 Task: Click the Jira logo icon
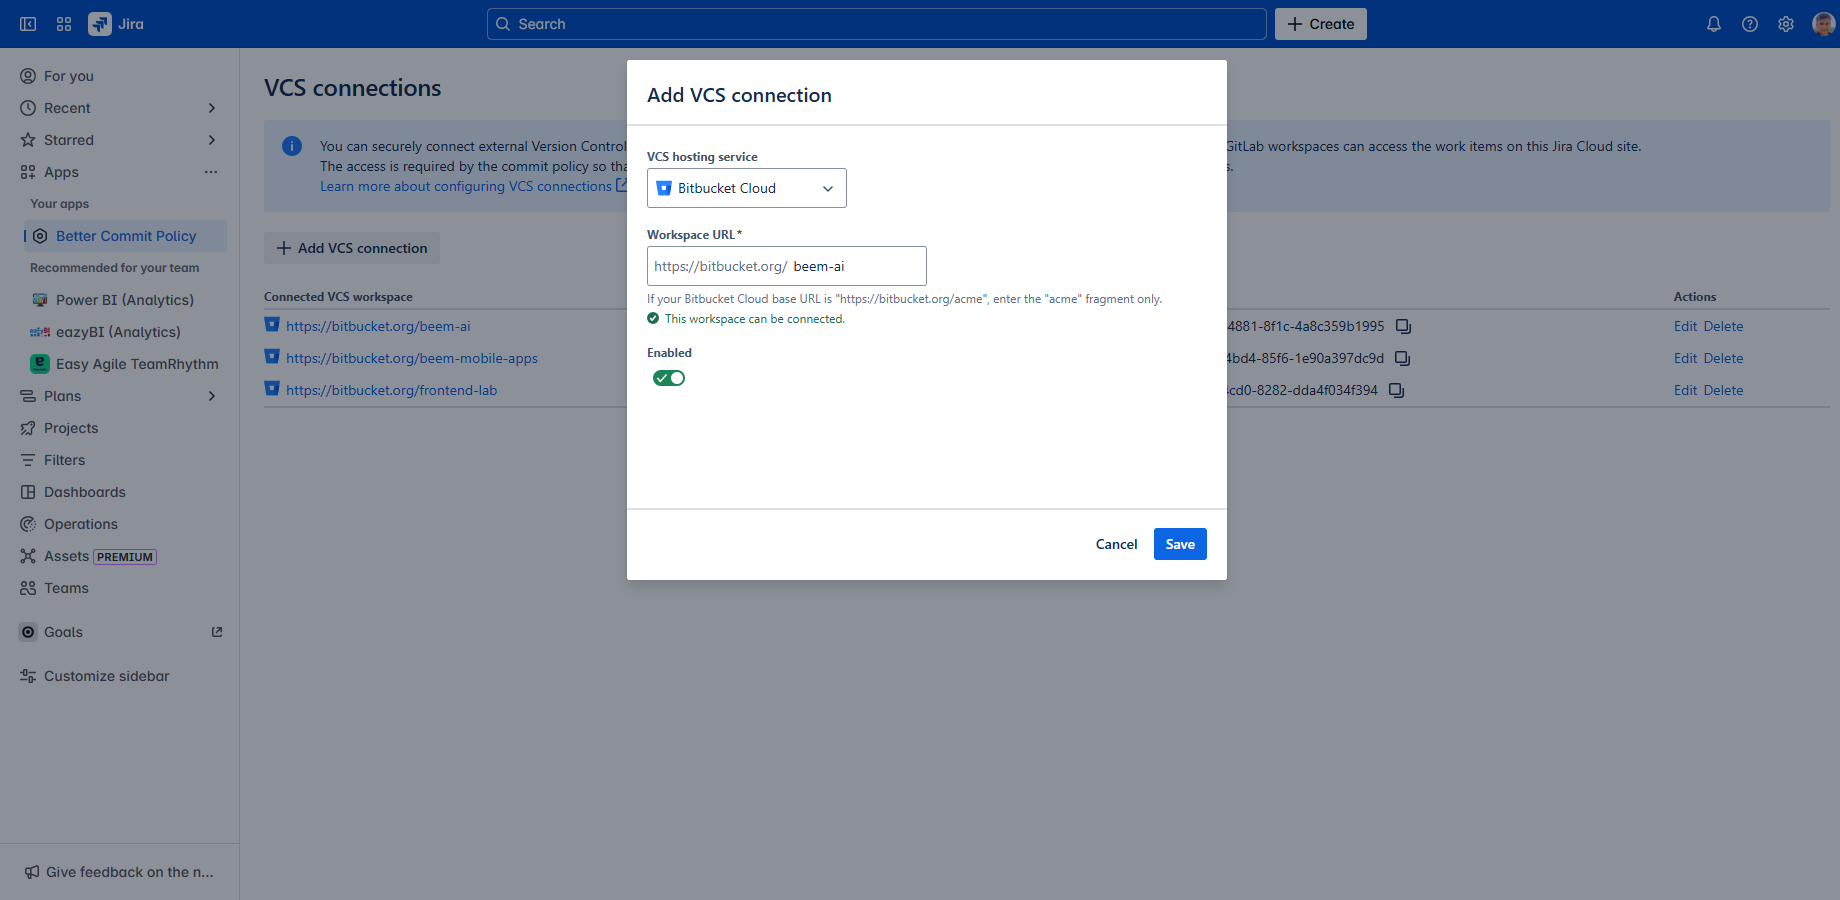pos(100,24)
